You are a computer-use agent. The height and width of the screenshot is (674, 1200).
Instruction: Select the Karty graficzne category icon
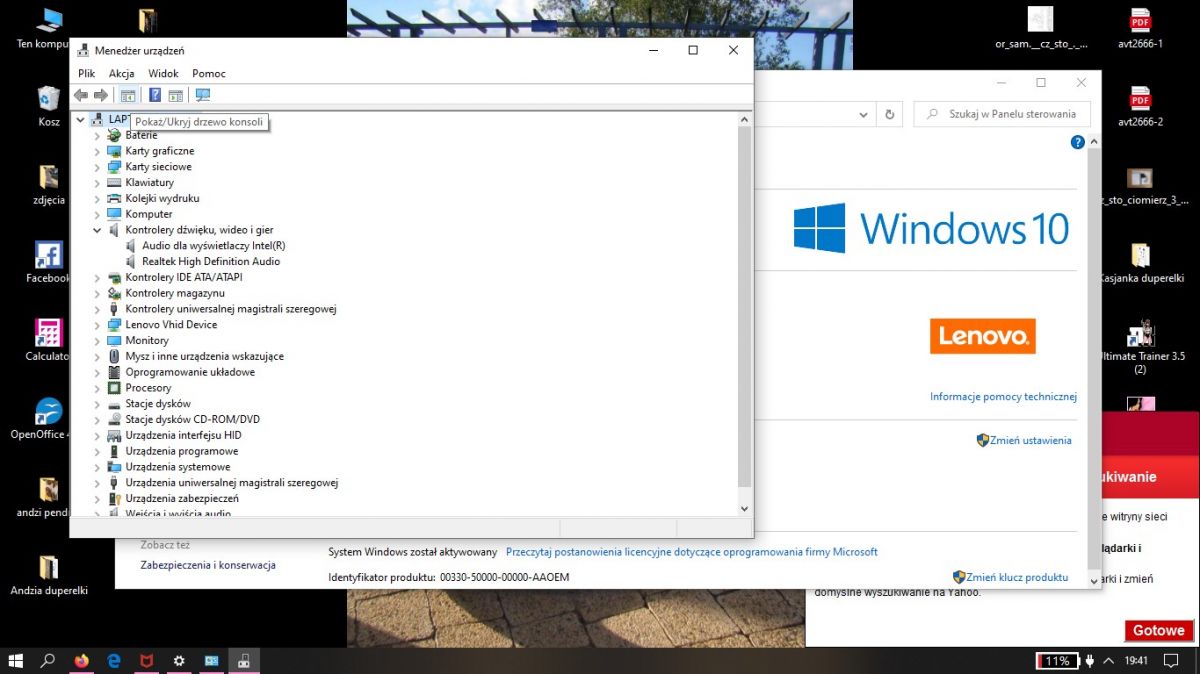click(114, 151)
